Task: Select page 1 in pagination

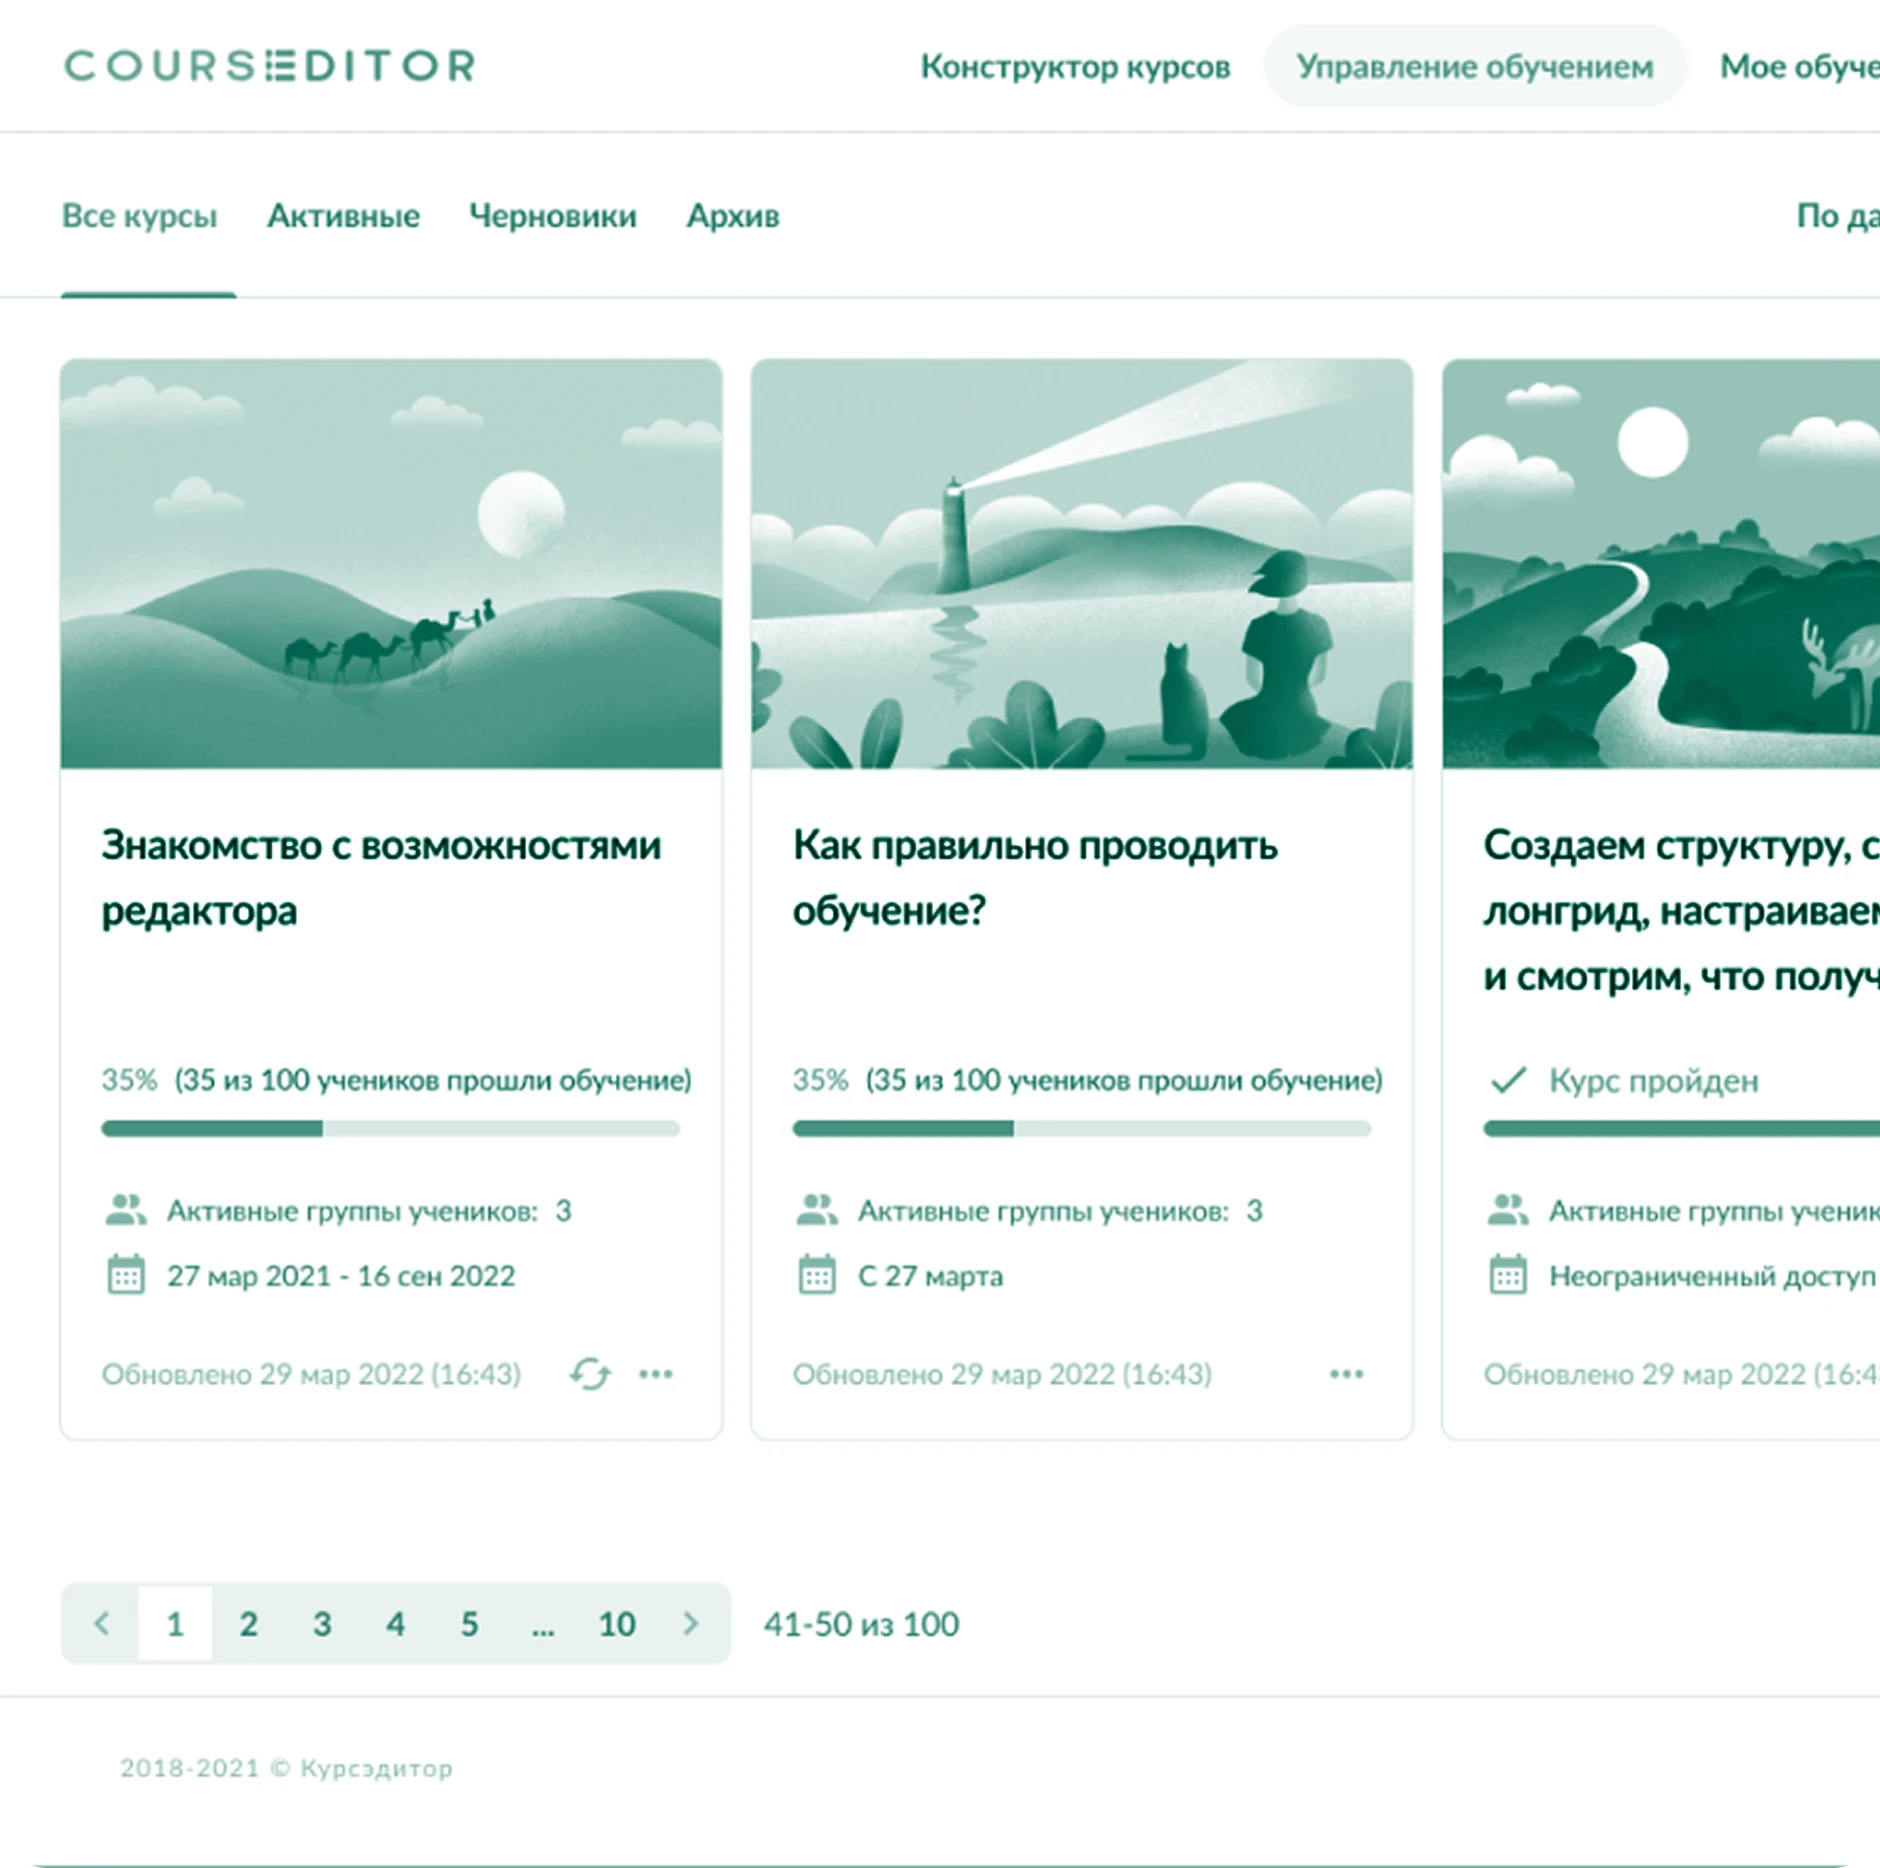Action: [175, 1623]
